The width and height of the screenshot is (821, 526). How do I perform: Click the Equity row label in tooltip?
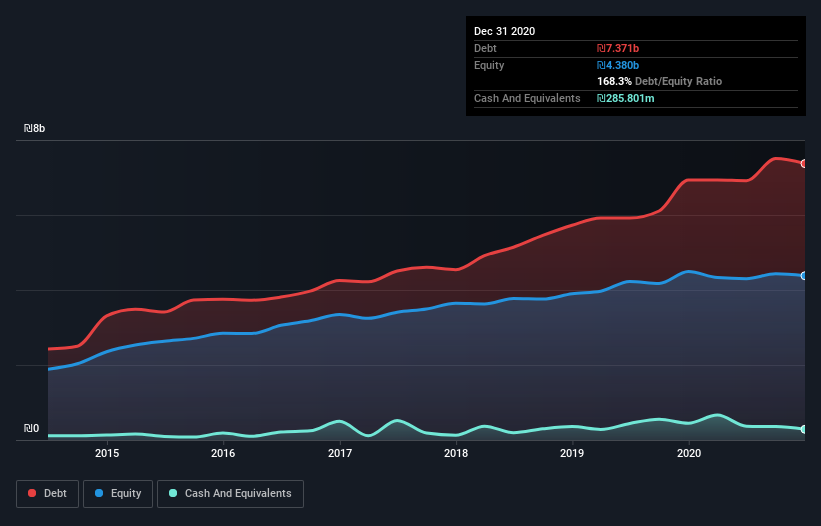pos(489,65)
